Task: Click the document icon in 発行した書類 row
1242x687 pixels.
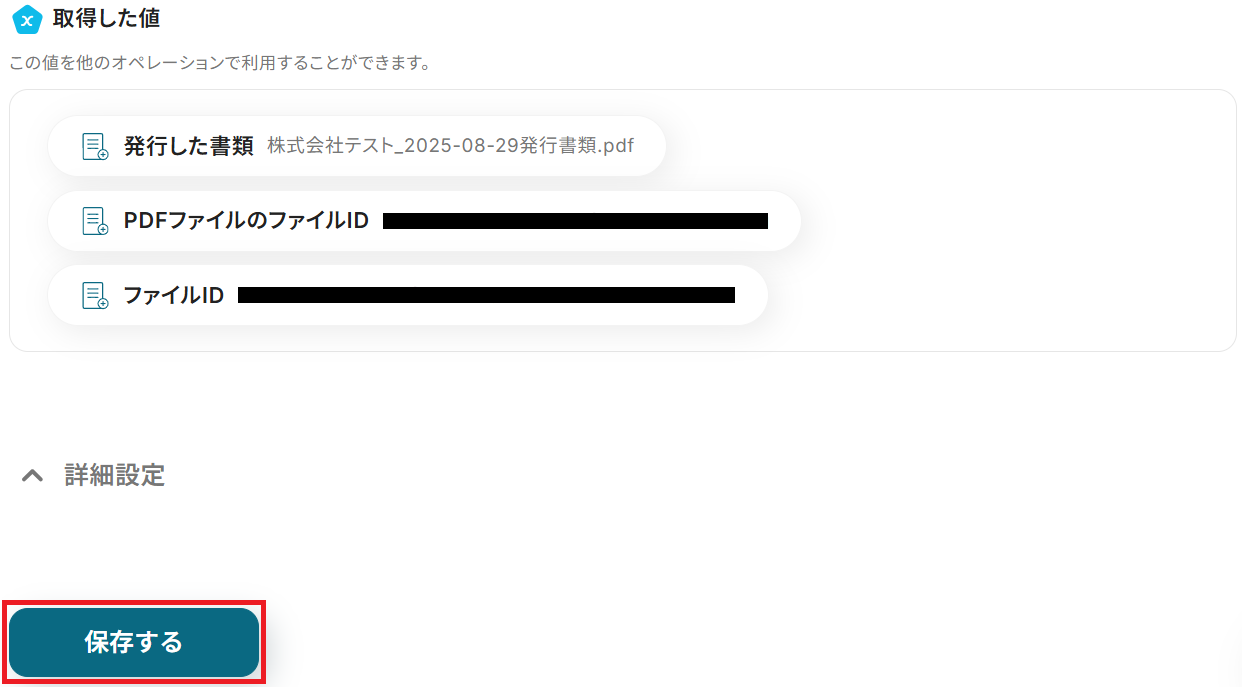Action: tap(95, 146)
